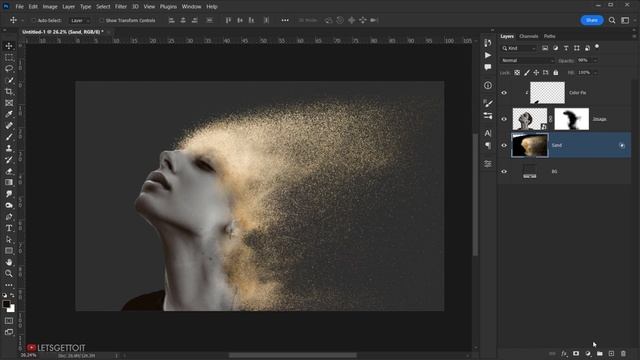Click the background color swatch
Screen dimensions: 640x360
pos(11,309)
